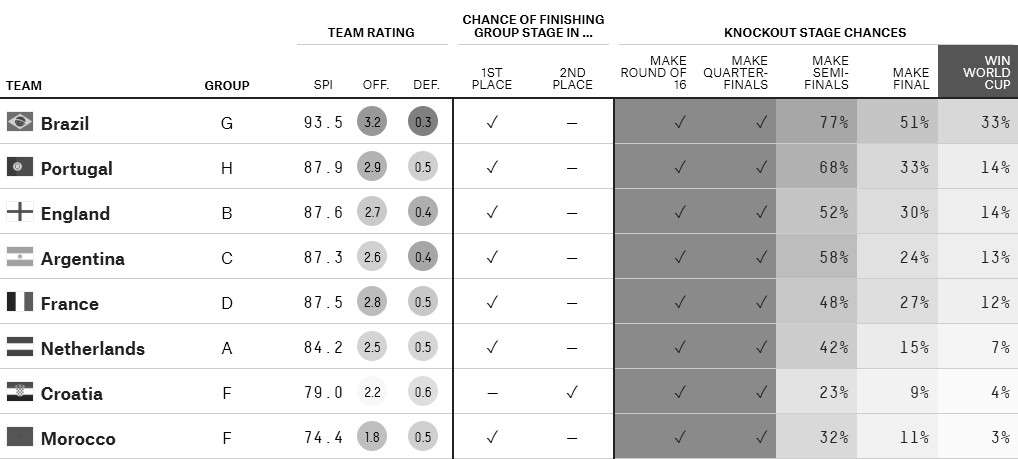Sort by Make Semi-Finals header
This screenshot has width=1018, height=459.
click(x=830, y=72)
